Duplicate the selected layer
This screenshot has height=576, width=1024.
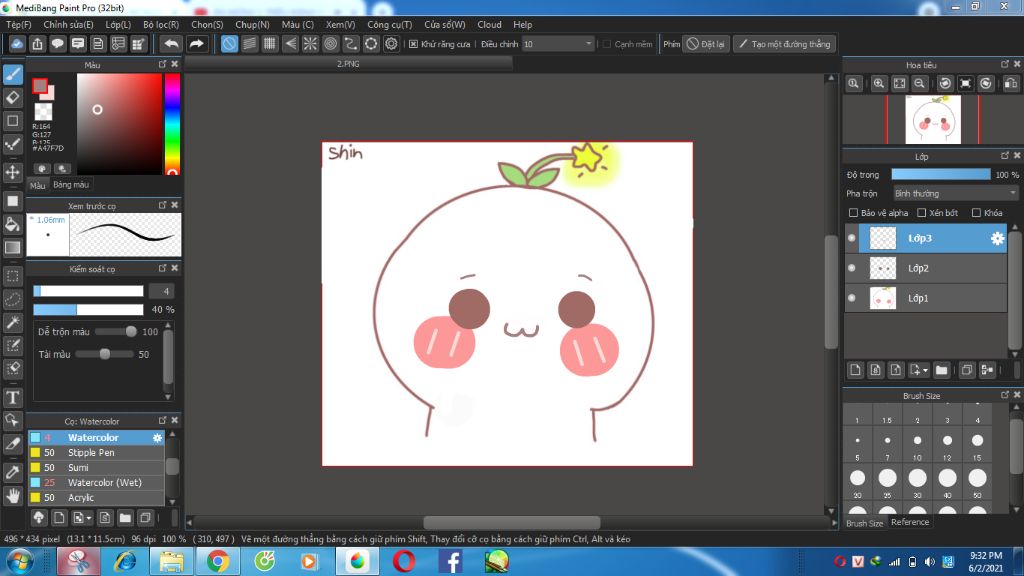tap(967, 370)
